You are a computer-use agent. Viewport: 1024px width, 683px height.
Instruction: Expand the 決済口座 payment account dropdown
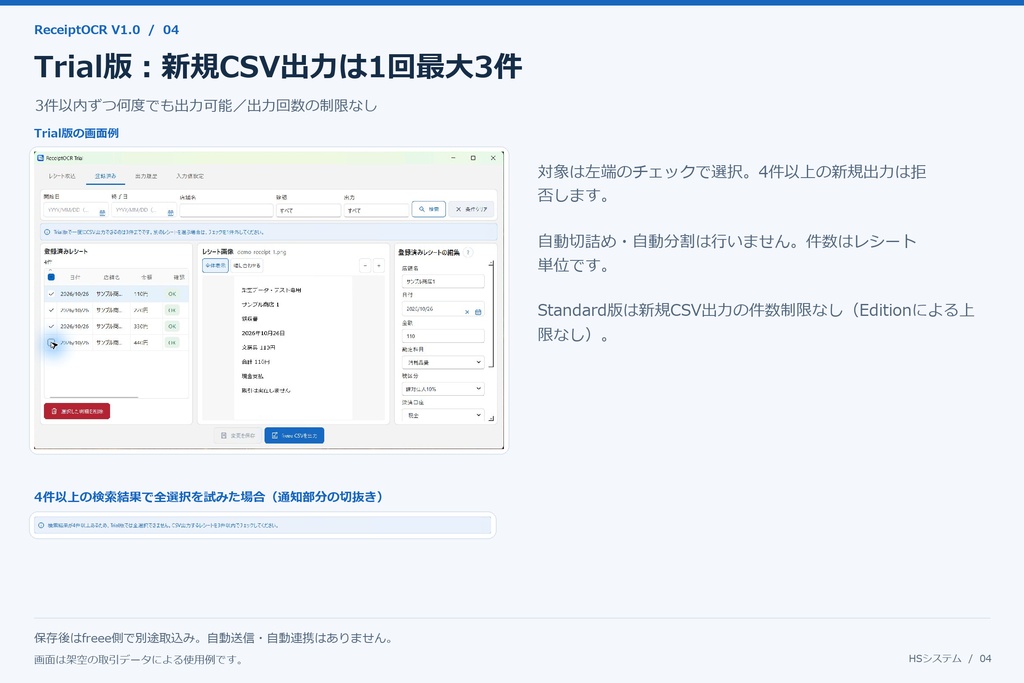443,415
